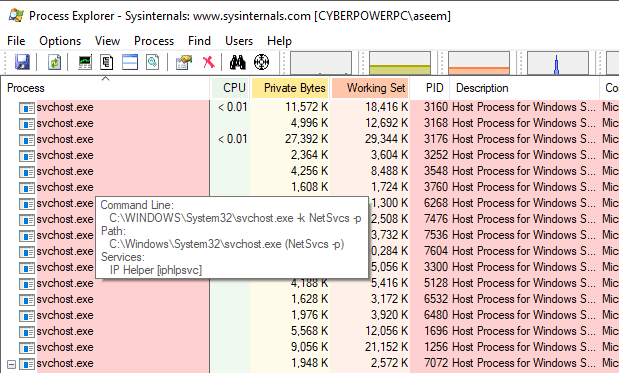Click the red Kill Process icon
This screenshot has width=619, height=373.
point(209,62)
